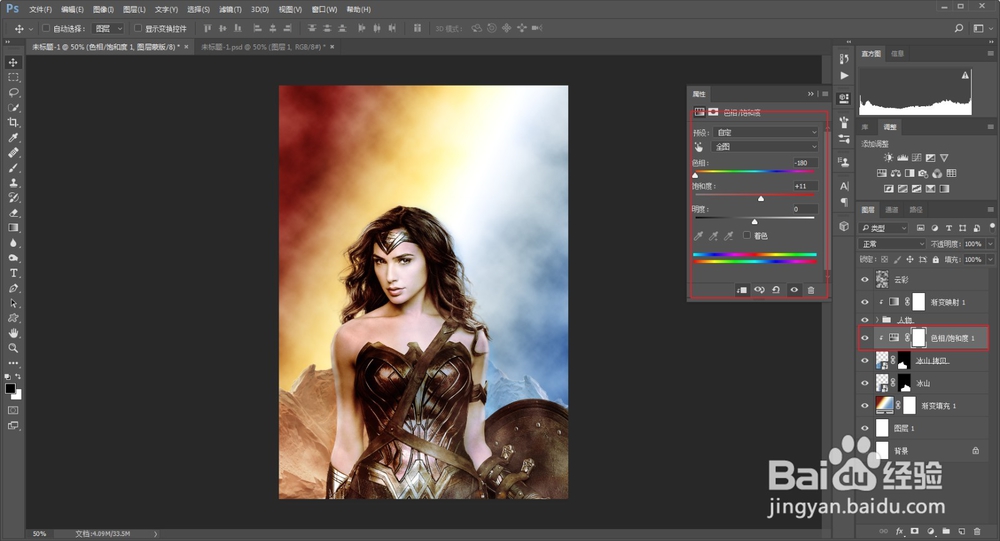This screenshot has width=1000, height=541.
Task: Select the Pen tool
Action: click(x=13, y=288)
